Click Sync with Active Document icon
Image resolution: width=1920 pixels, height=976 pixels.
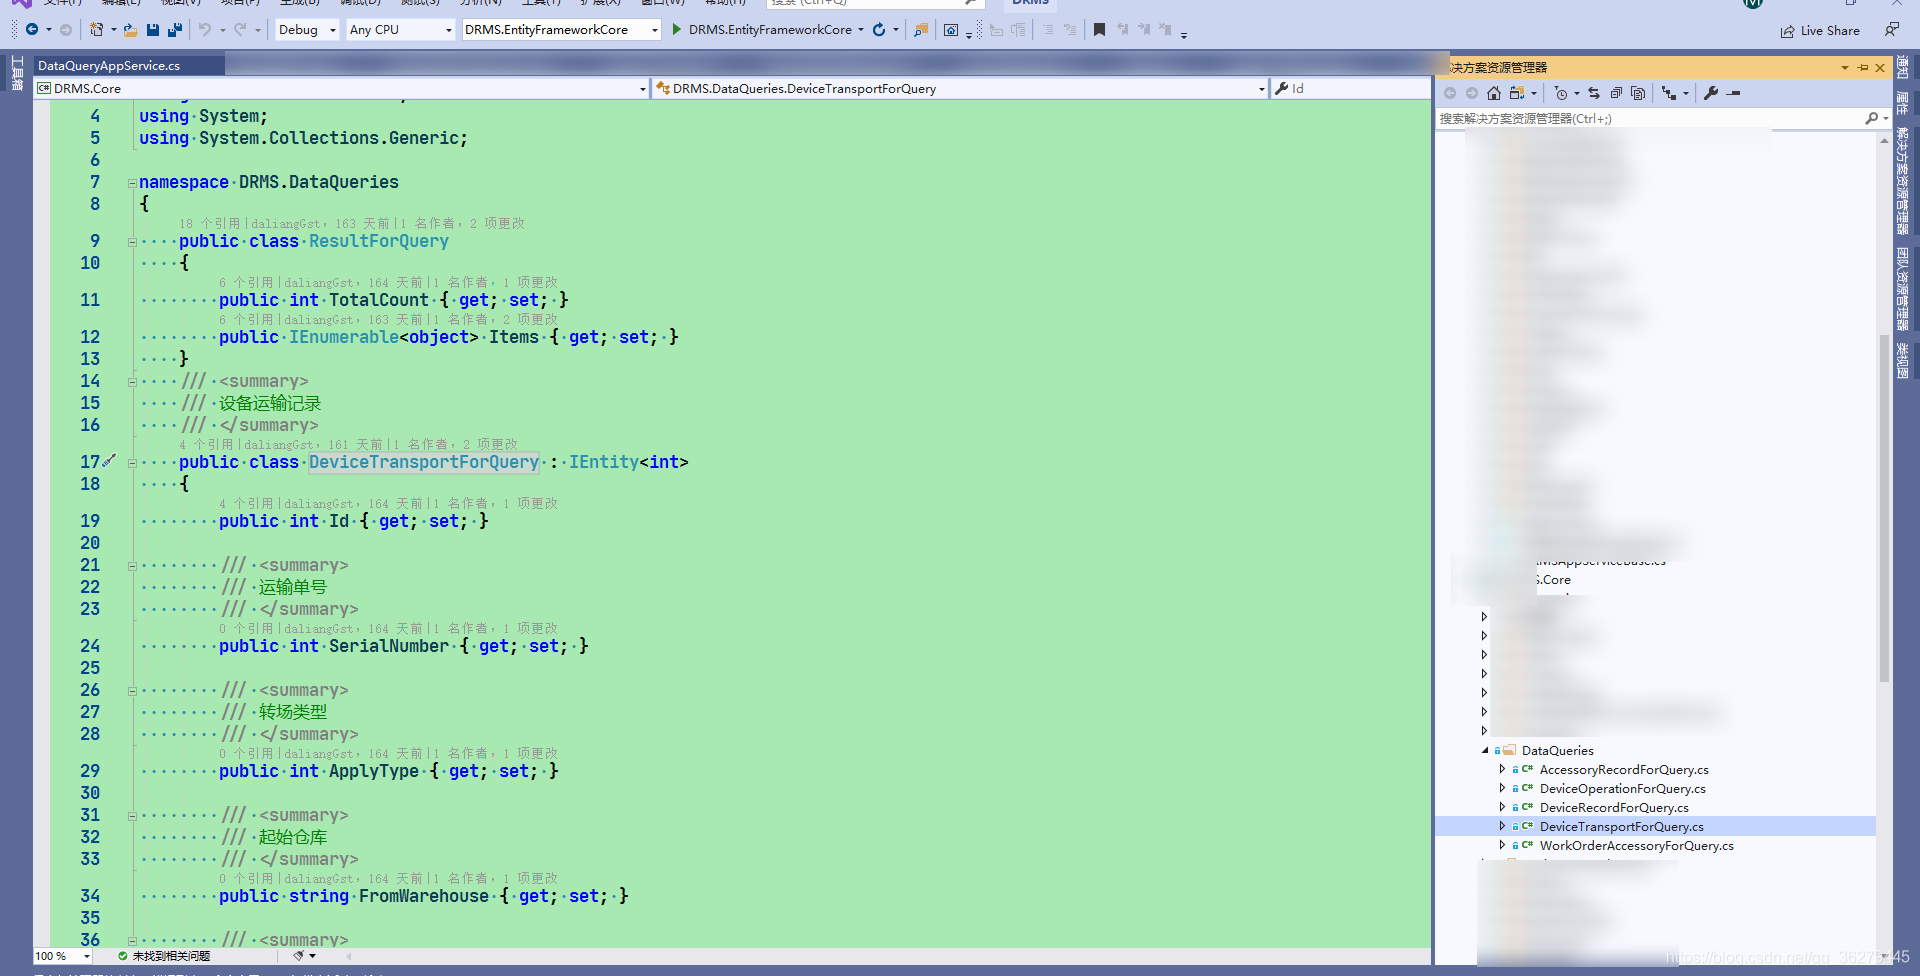coord(1594,93)
